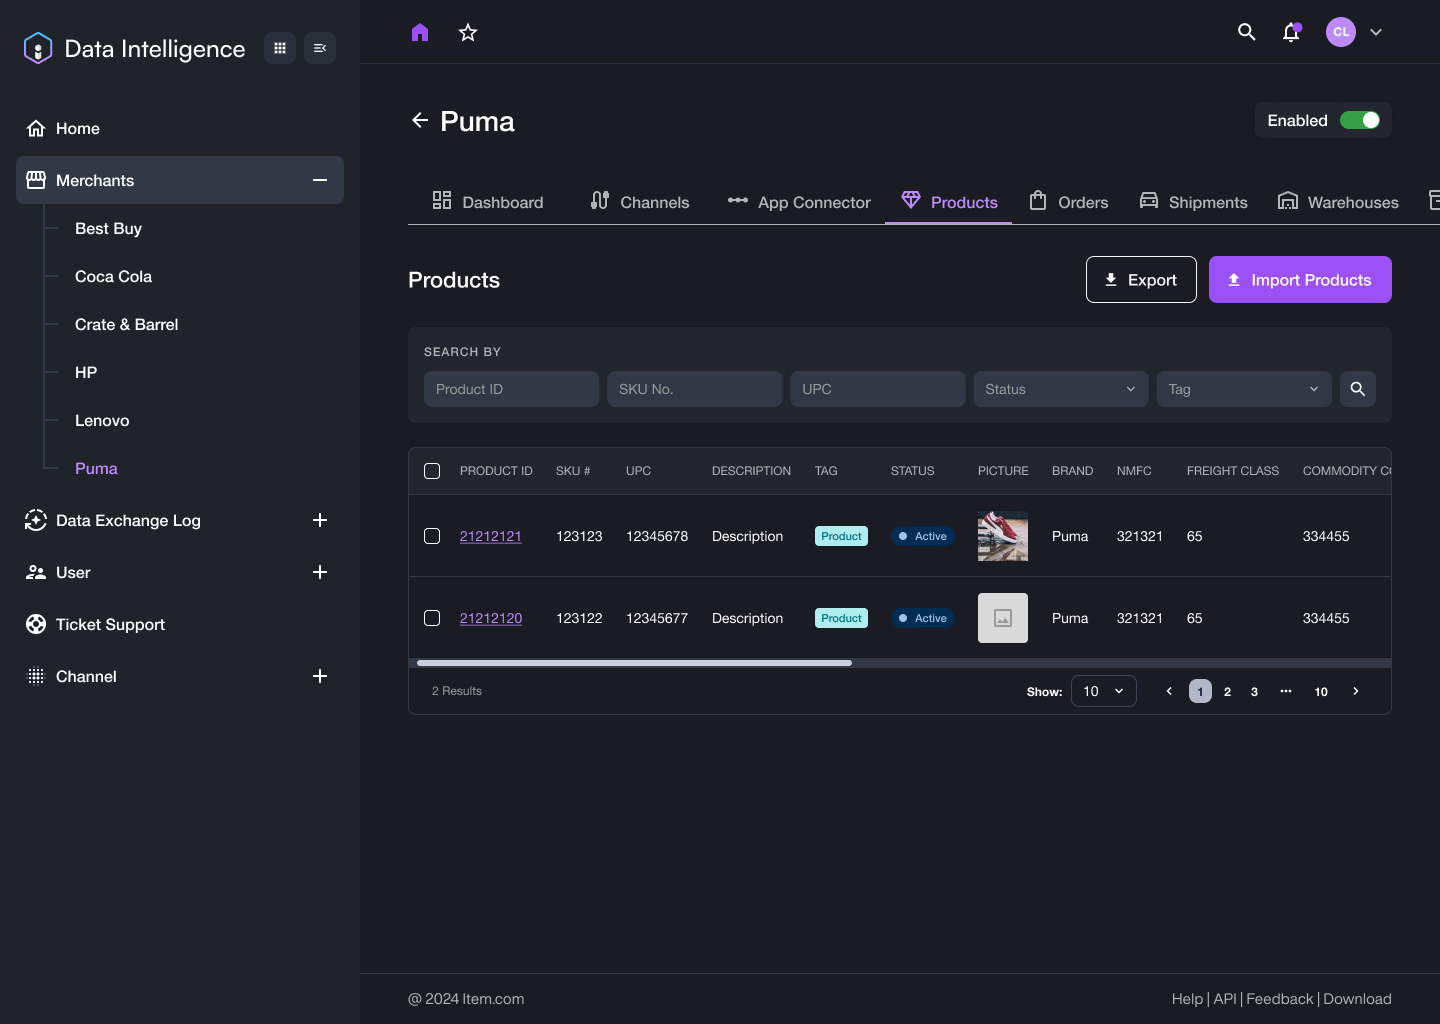Click the table horizontal scrollbar
Screen dimensions: 1440x1024
634,663
